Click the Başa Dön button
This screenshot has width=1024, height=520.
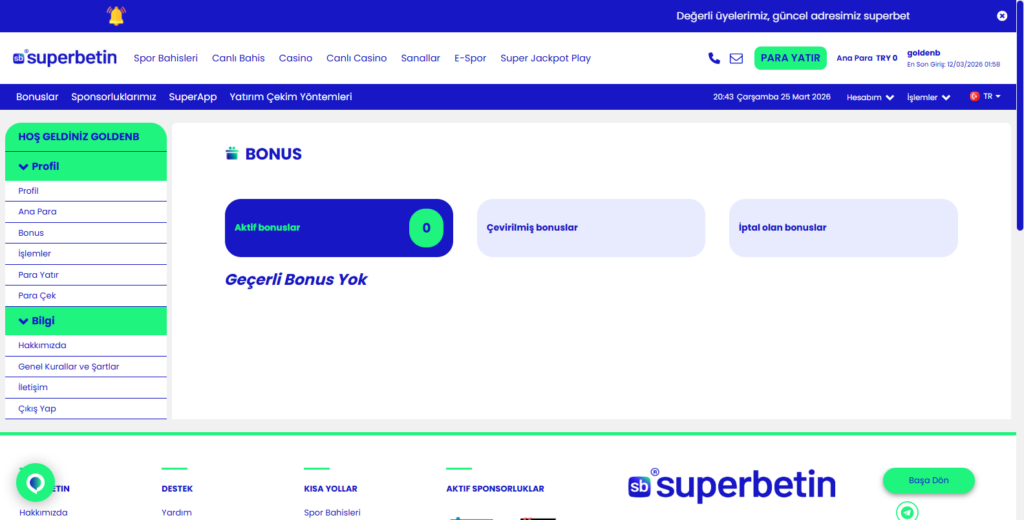928,480
